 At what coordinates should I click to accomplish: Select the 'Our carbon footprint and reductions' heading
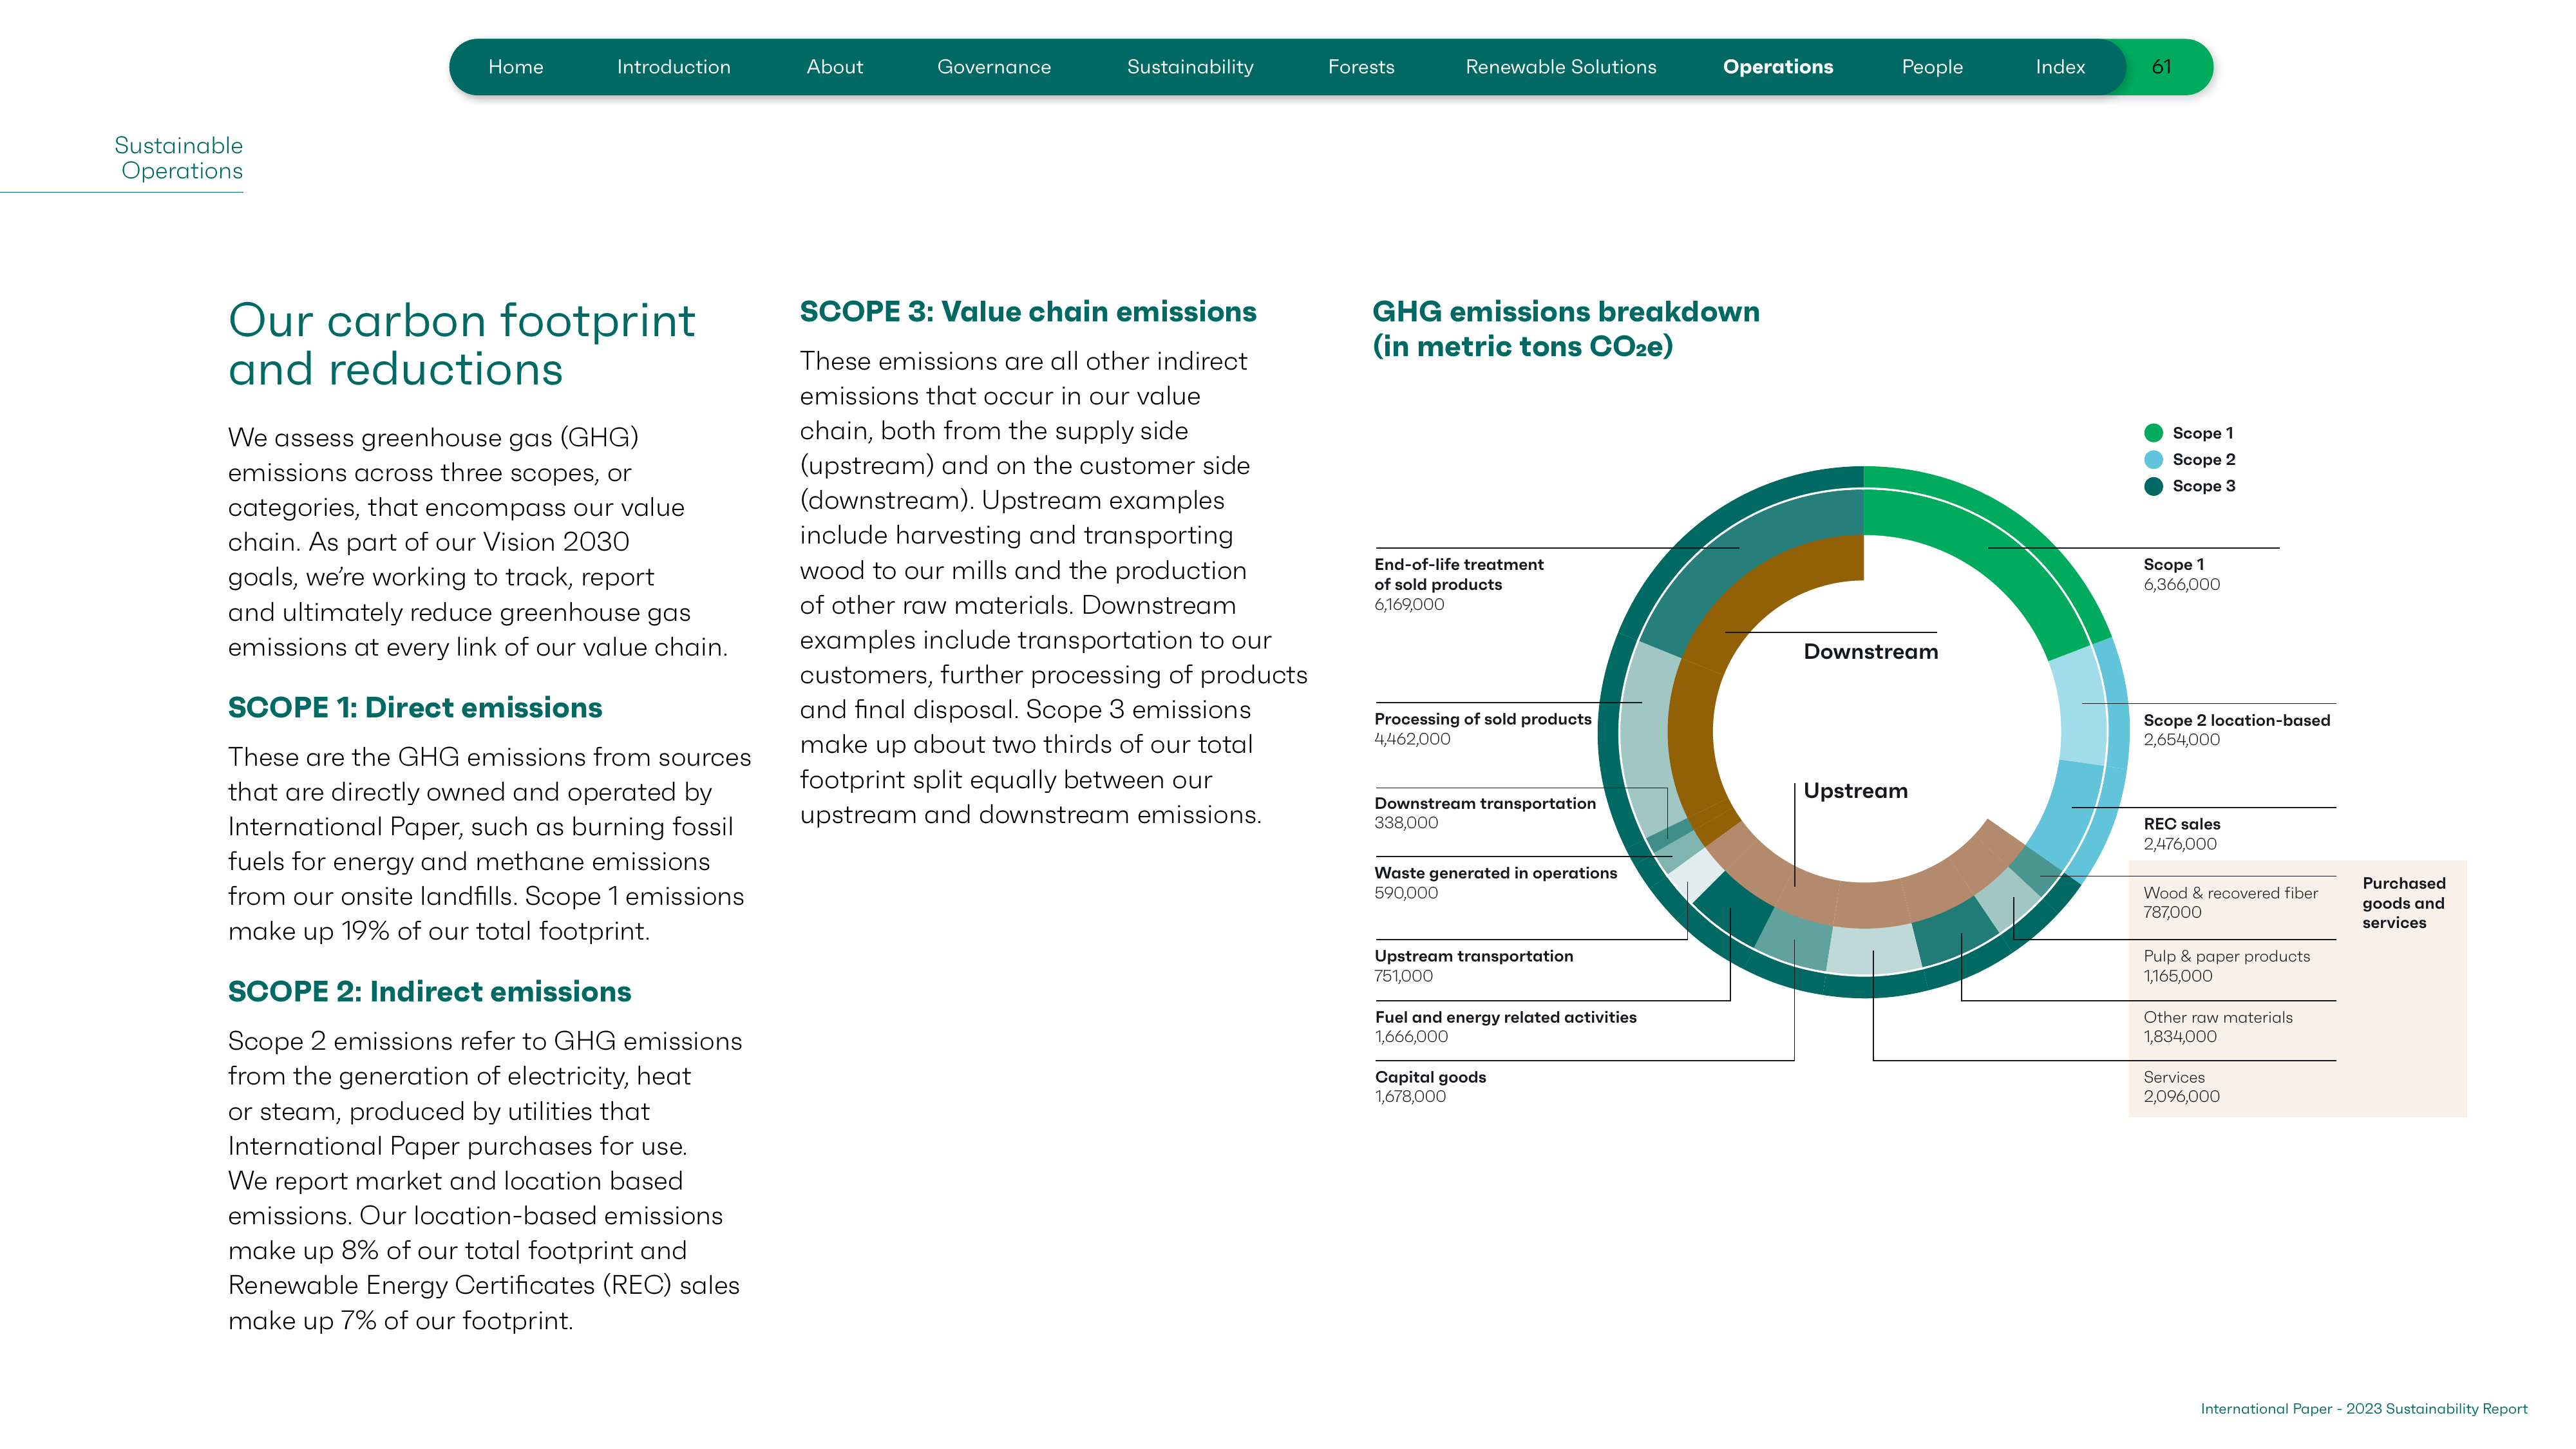tap(461, 345)
